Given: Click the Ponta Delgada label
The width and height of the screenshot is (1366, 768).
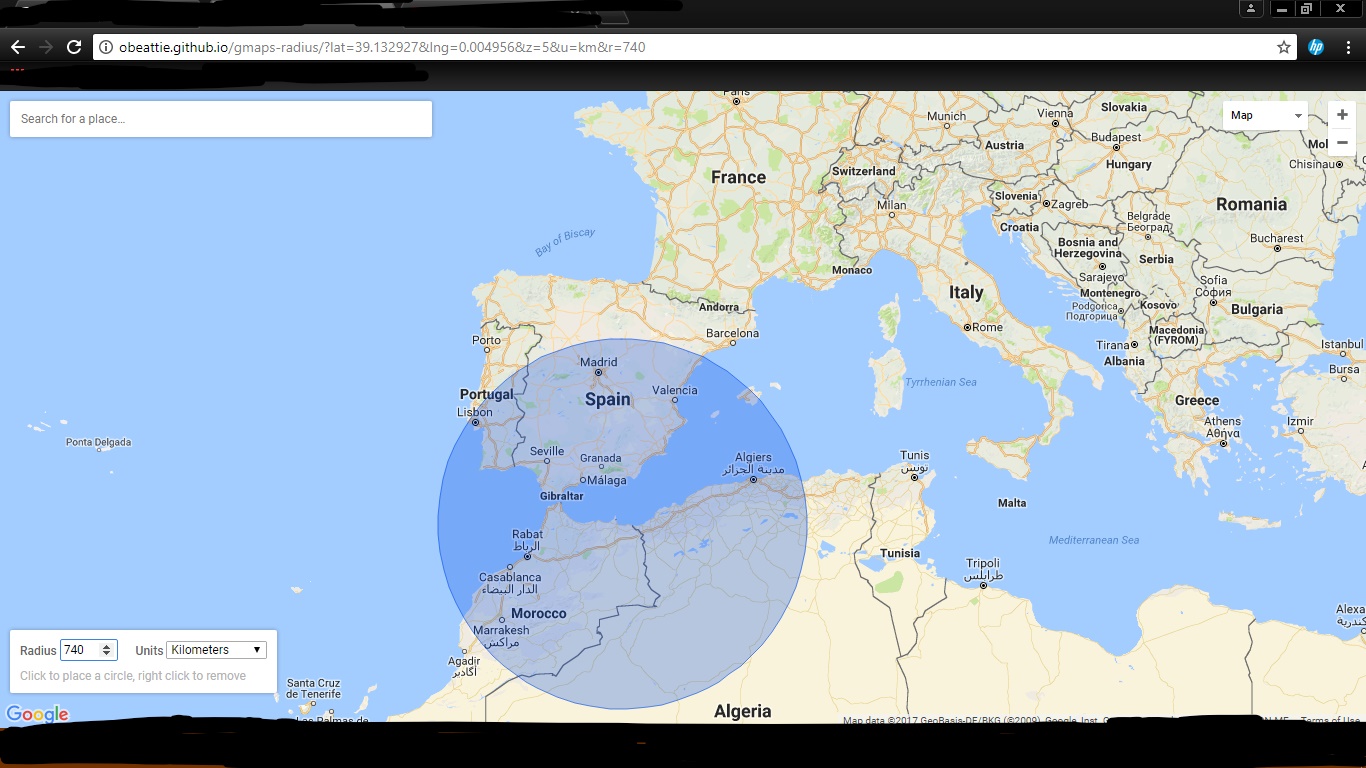Looking at the screenshot, I should pyautogui.click(x=98, y=442).
